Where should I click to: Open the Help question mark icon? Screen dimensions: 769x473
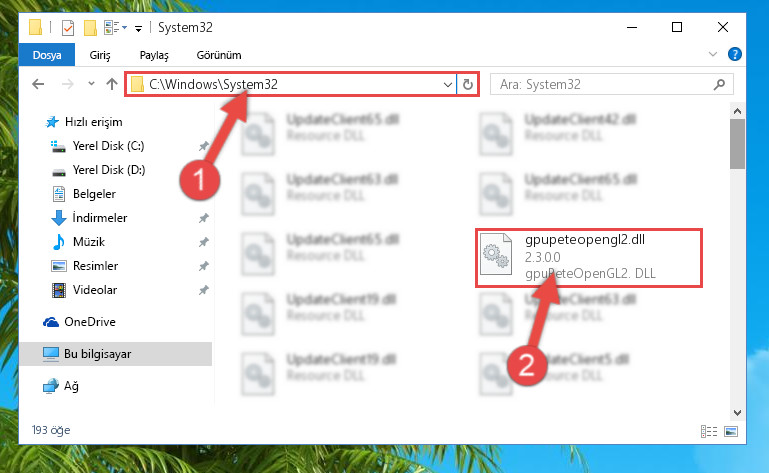coord(734,54)
